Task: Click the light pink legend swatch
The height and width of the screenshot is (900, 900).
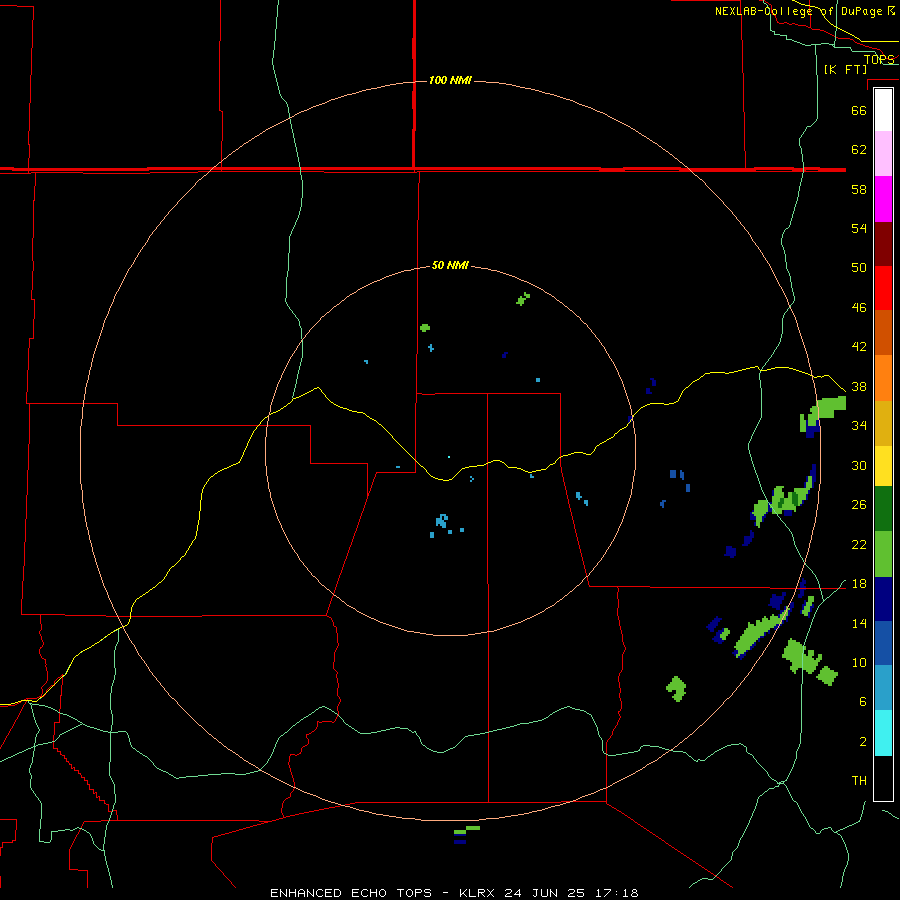Action: click(x=883, y=153)
